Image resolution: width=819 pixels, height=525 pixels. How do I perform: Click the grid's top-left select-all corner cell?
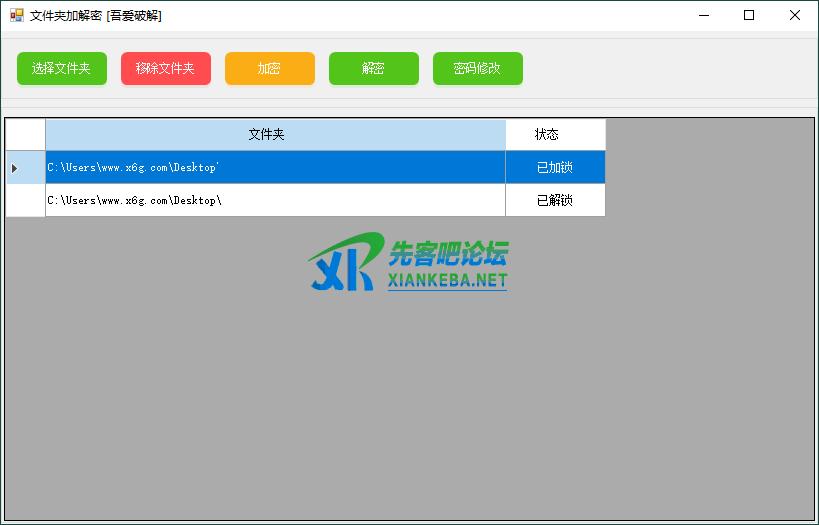pyautogui.click(x=25, y=134)
